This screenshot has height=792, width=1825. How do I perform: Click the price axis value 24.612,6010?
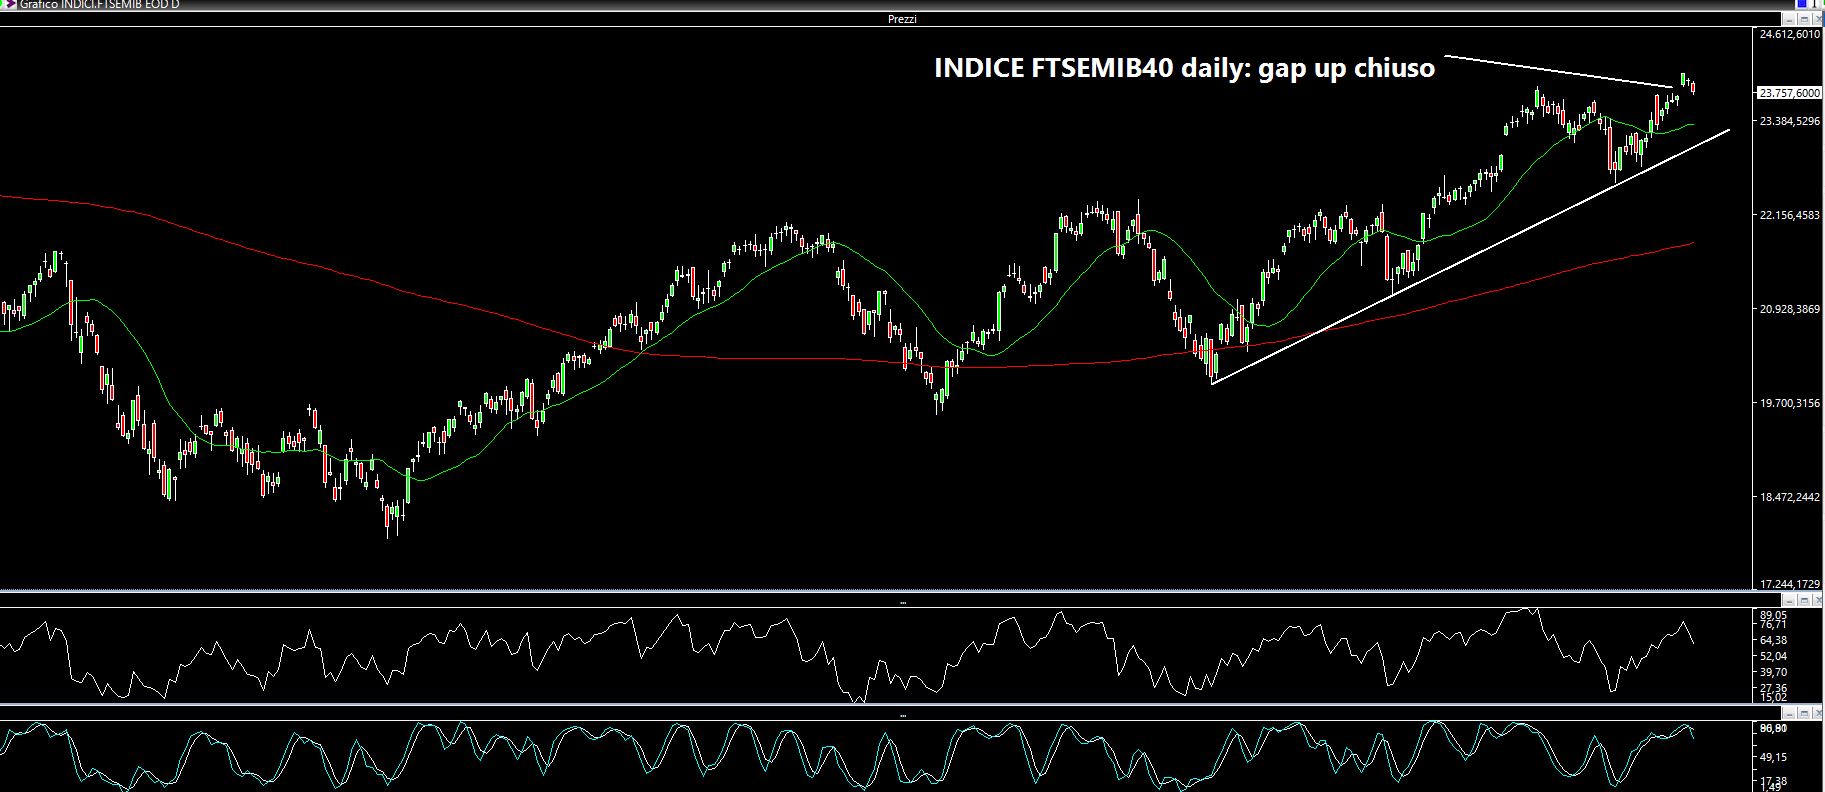pyautogui.click(x=1790, y=35)
